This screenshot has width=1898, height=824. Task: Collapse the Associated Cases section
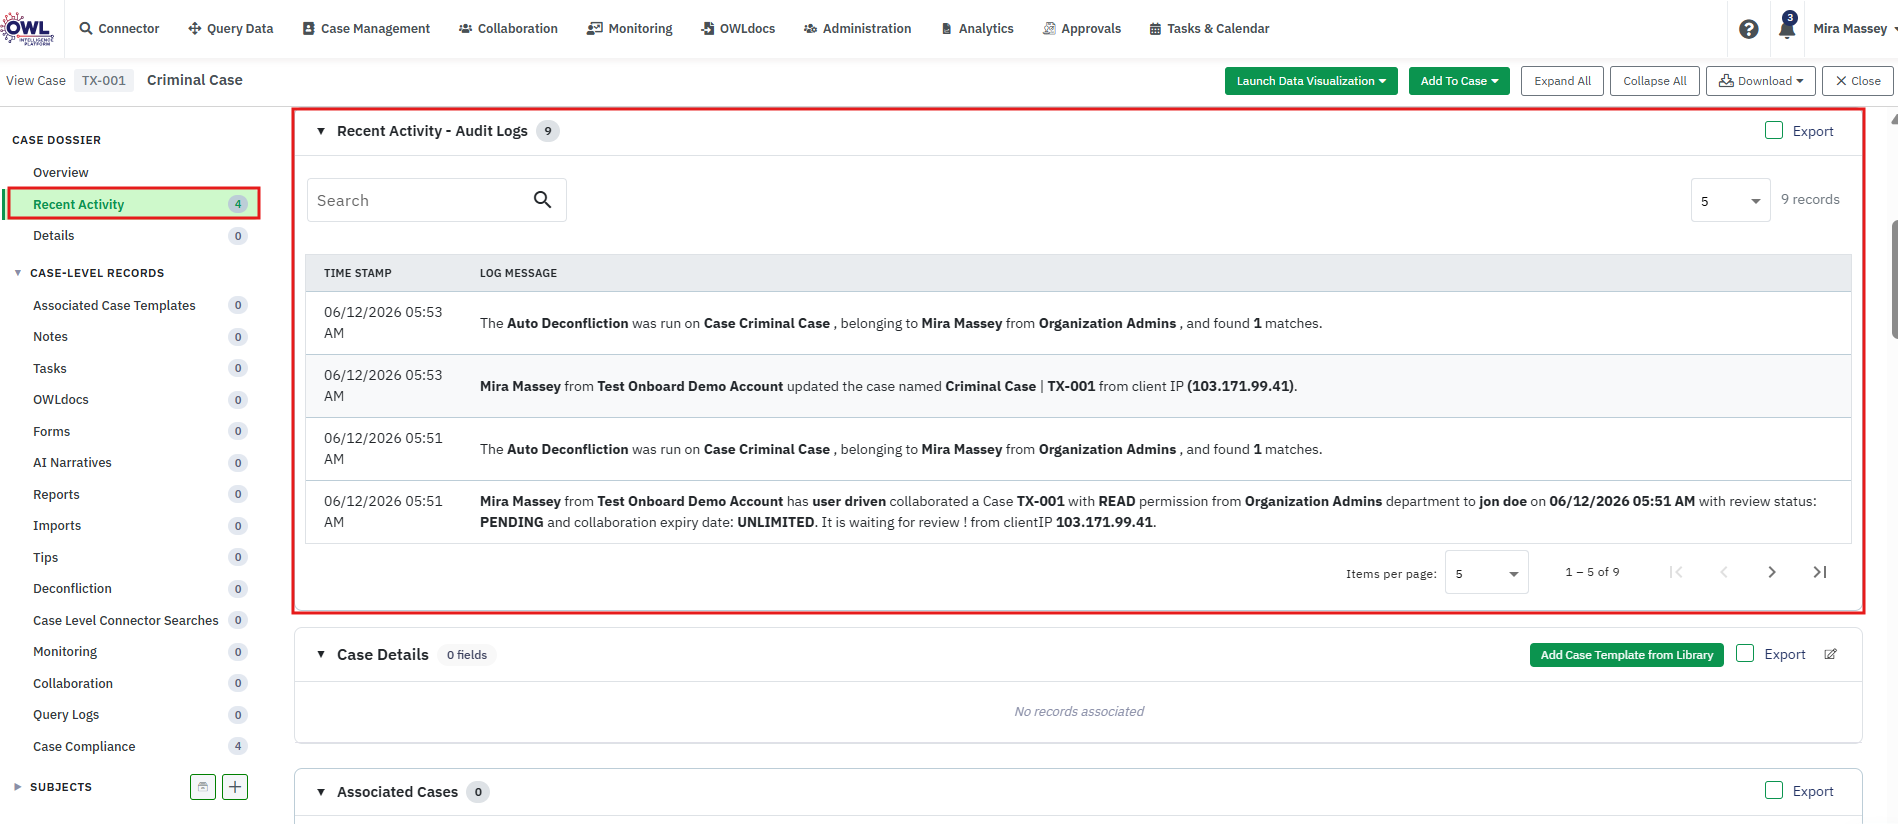pos(321,792)
